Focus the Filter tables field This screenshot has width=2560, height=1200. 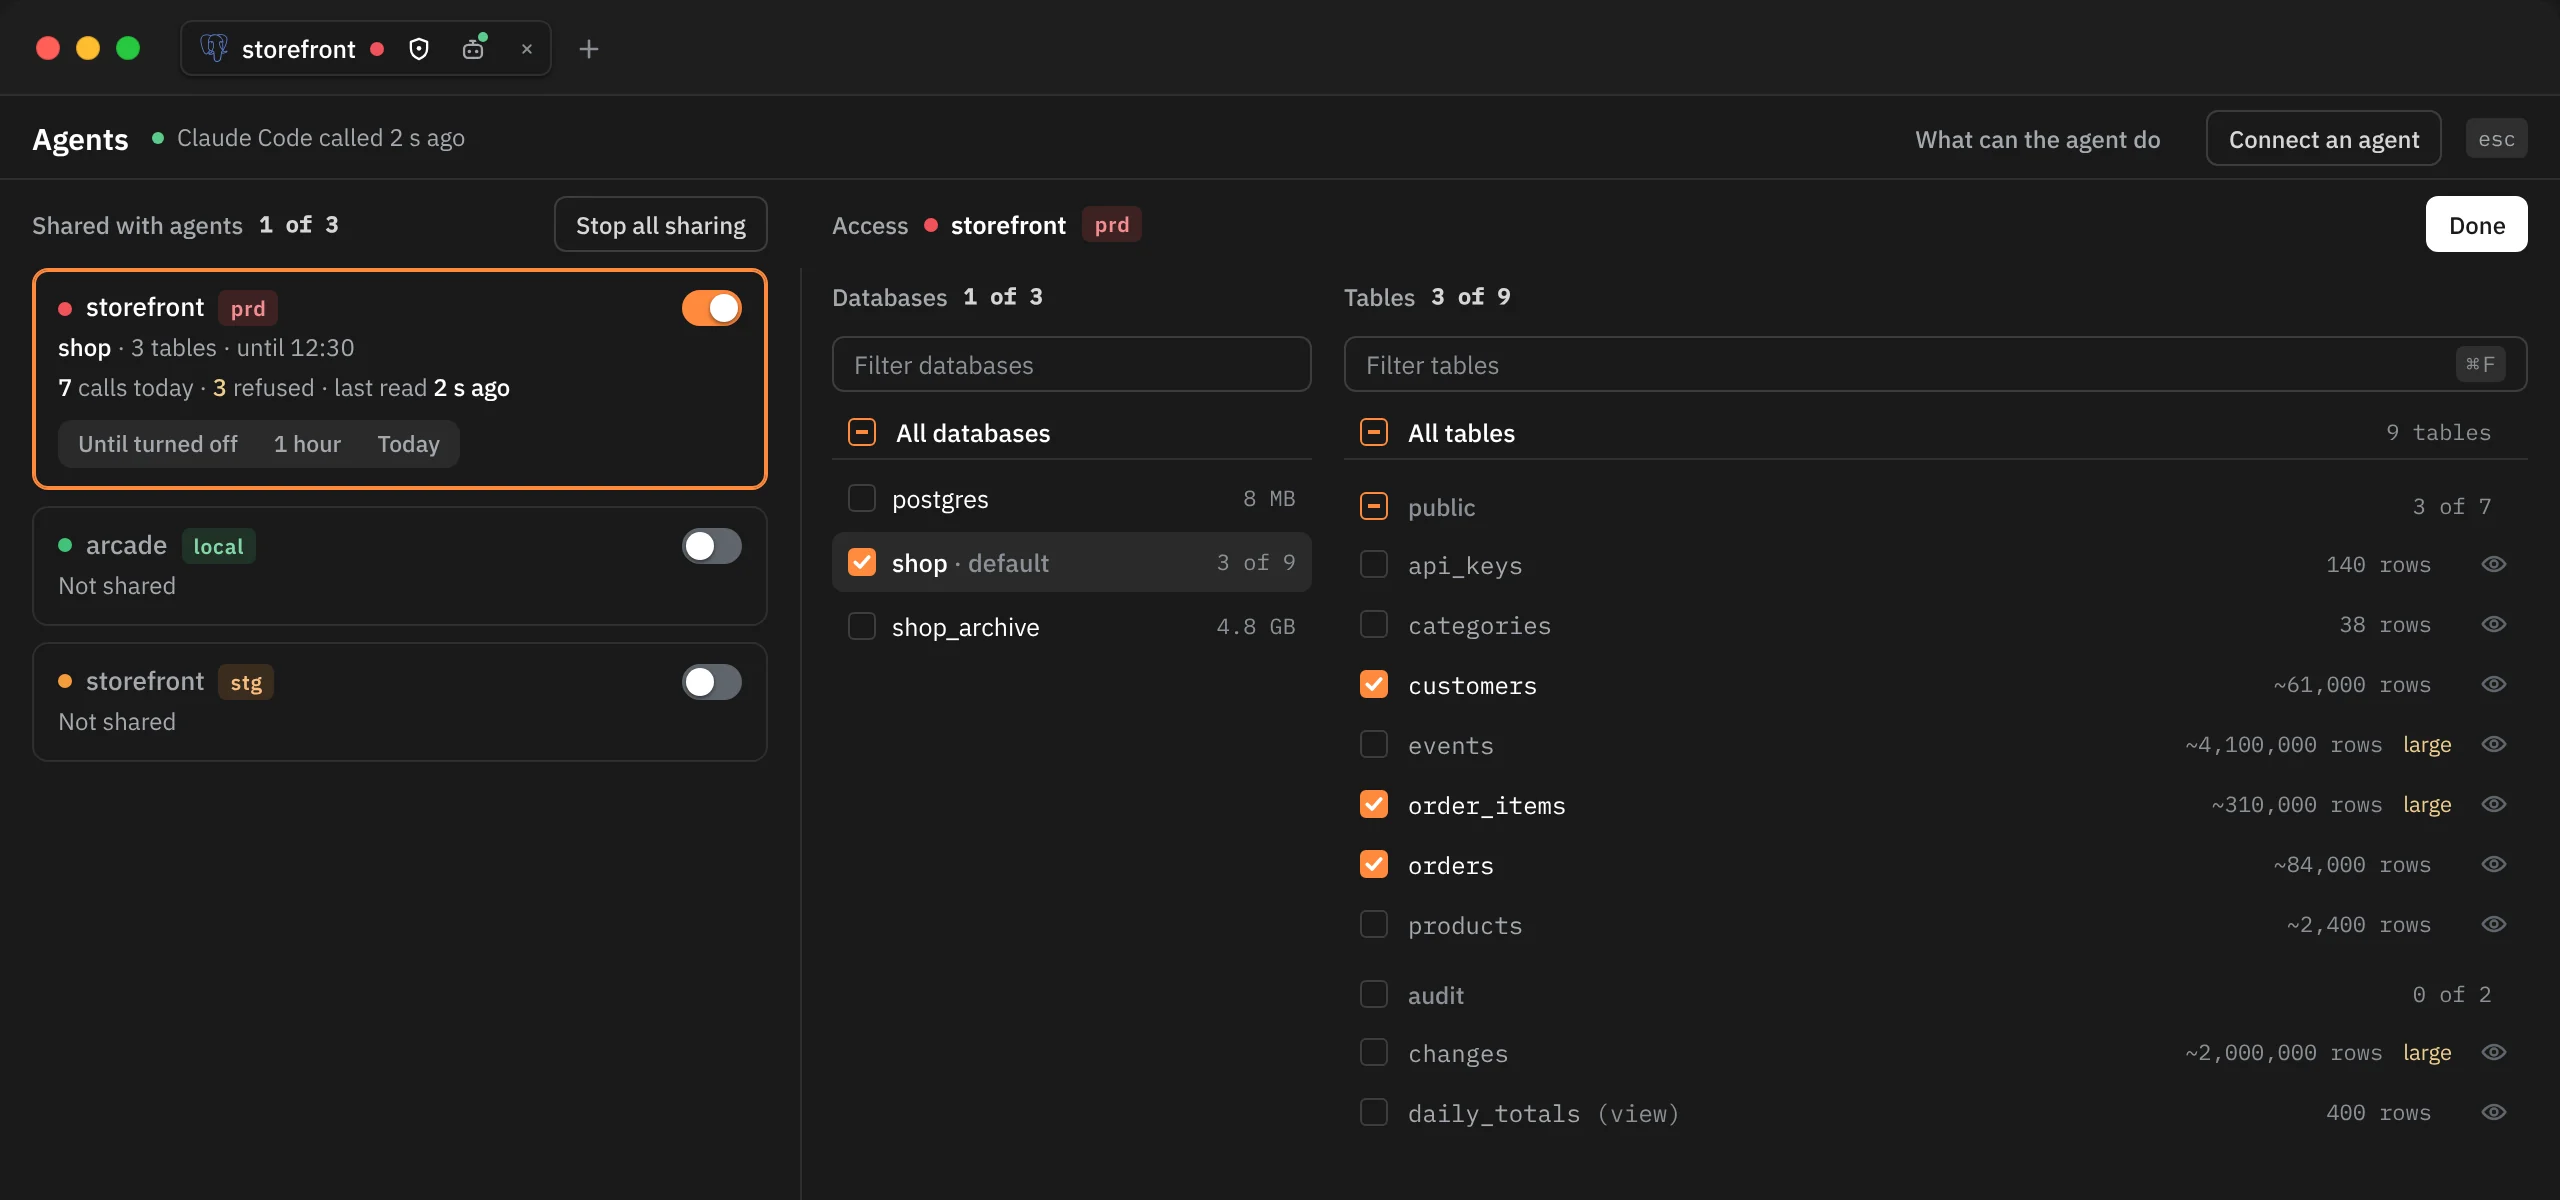(x=1935, y=365)
